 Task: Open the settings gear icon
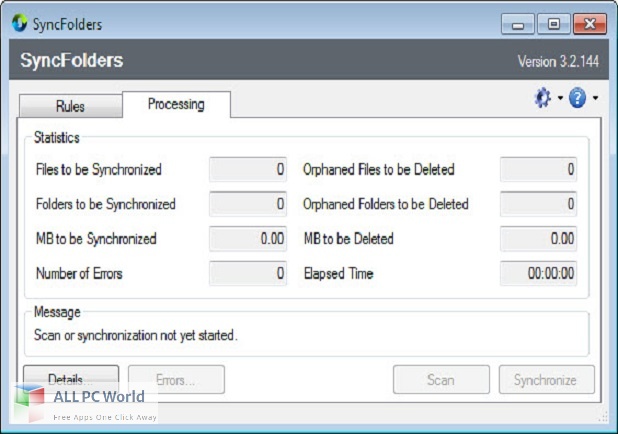coord(543,97)
